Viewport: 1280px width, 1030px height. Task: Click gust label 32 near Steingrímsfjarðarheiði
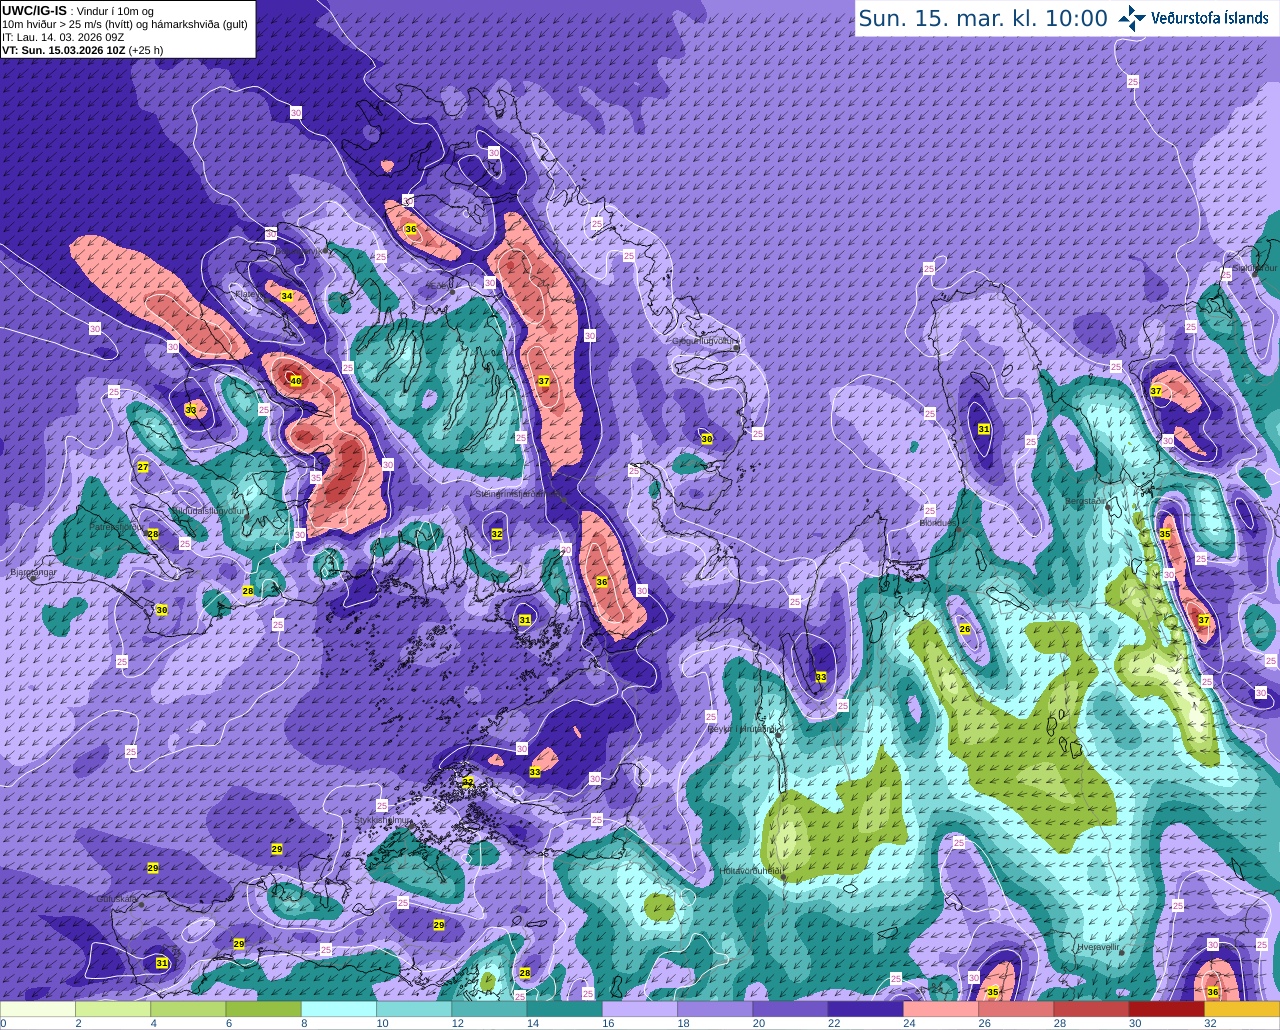coord(497,534)
